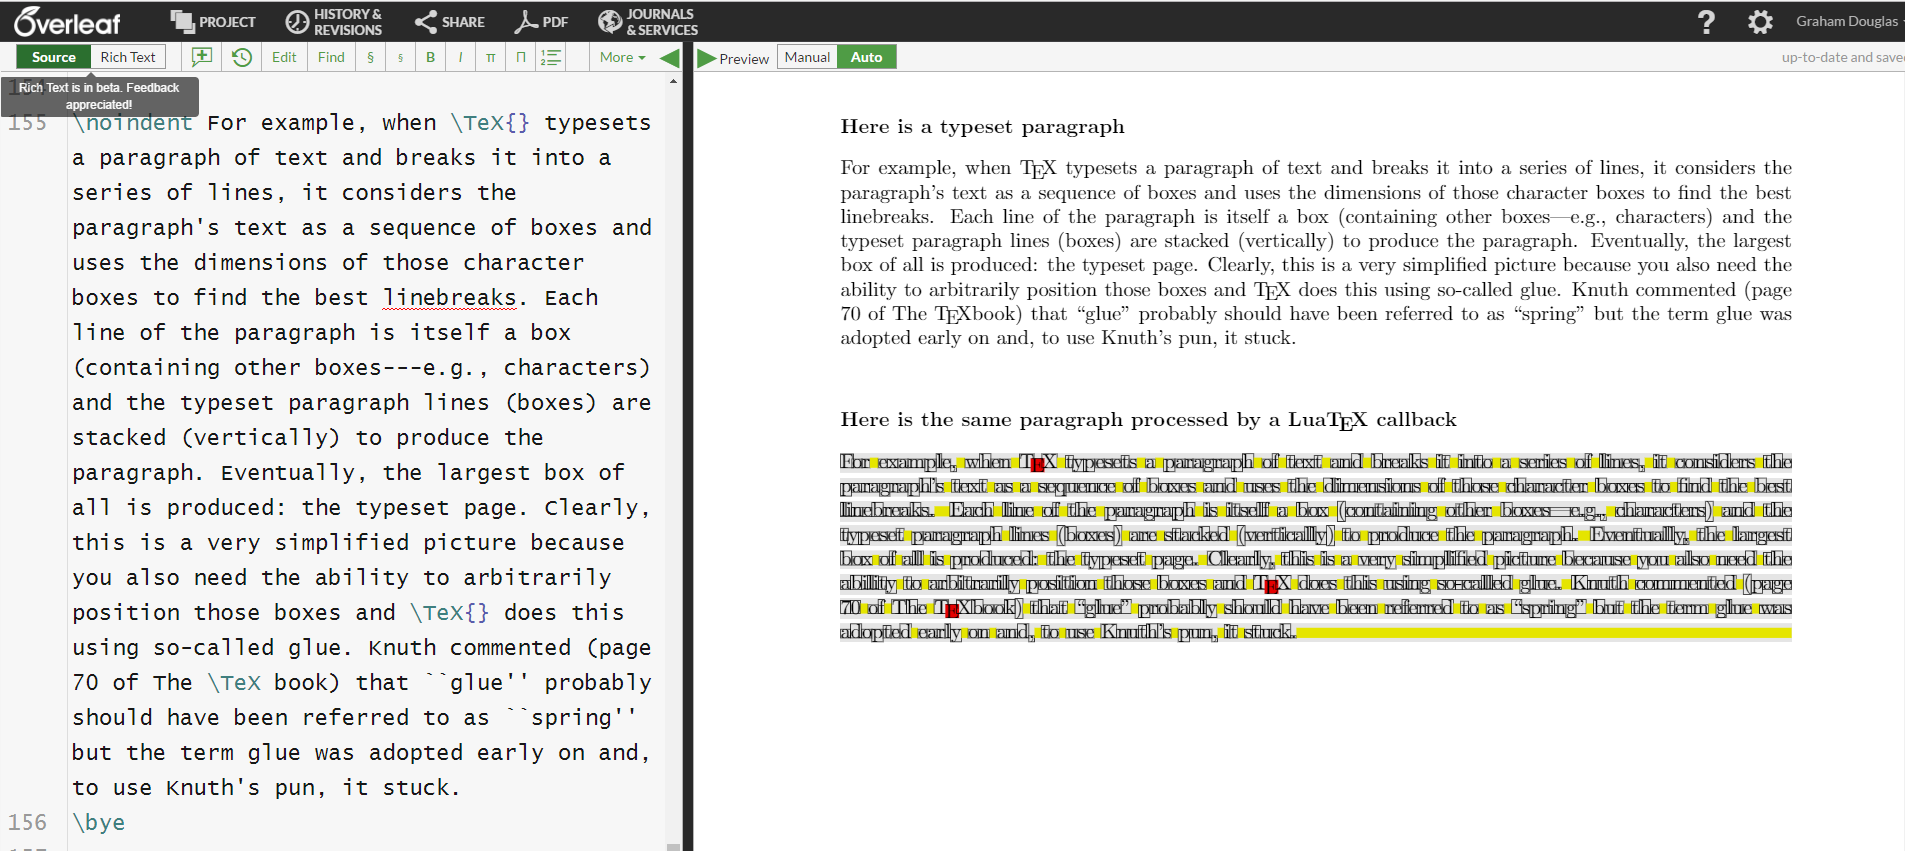Apply italic formatting with I button
Image resolution: width=1905 pixels, height=851 pixels.
(460, 57)
